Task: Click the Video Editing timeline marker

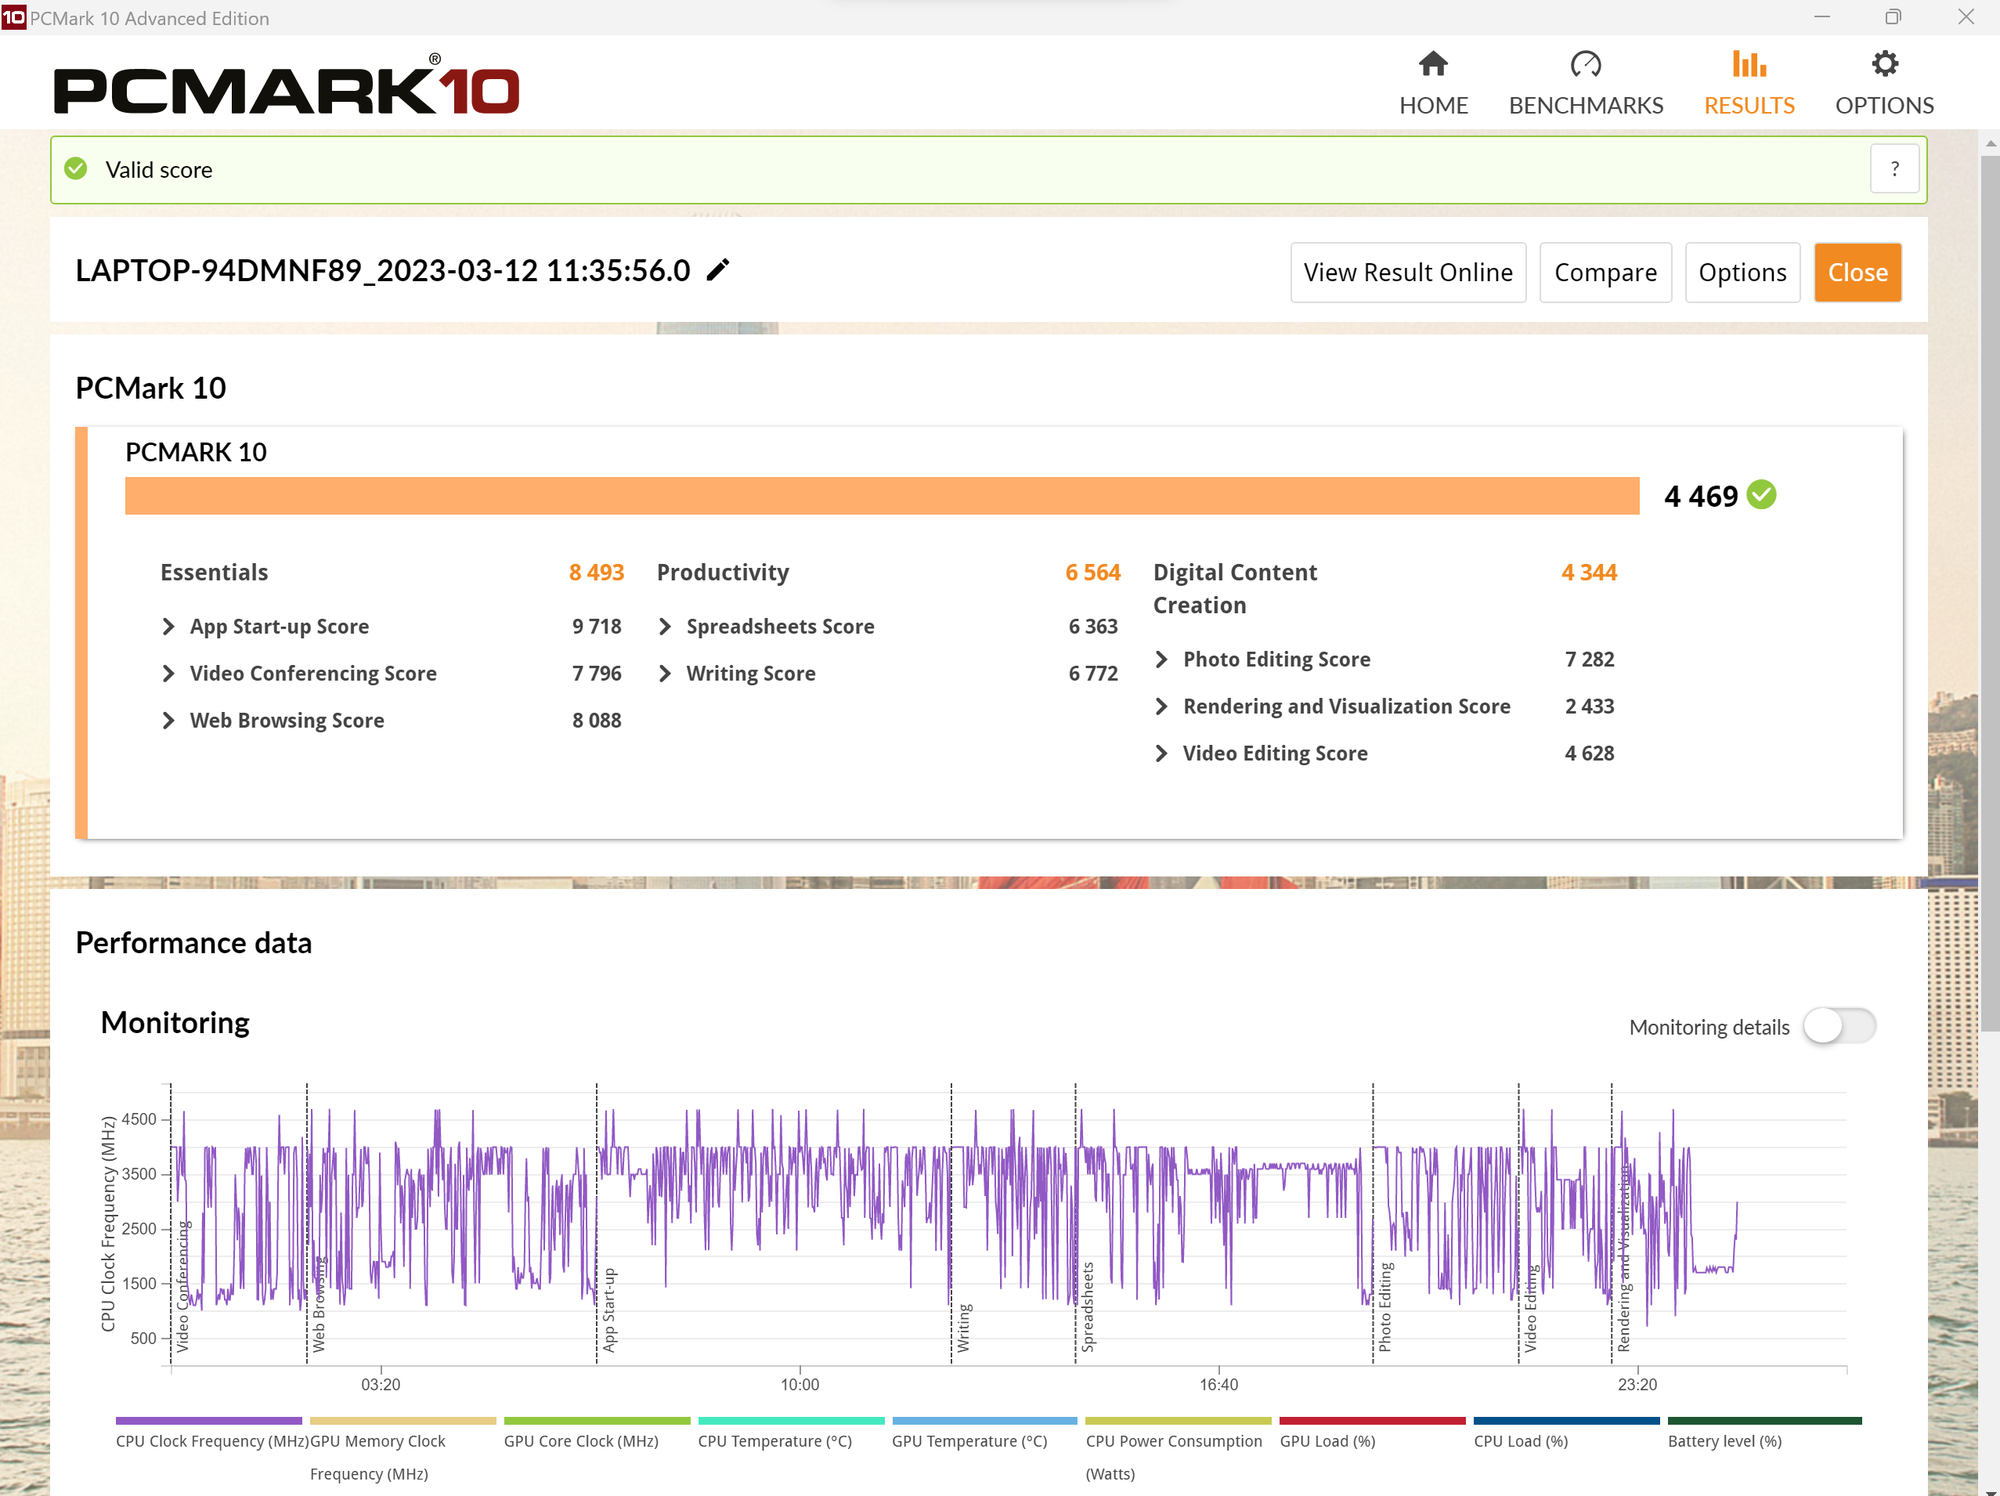Action: [1530, 1309]
